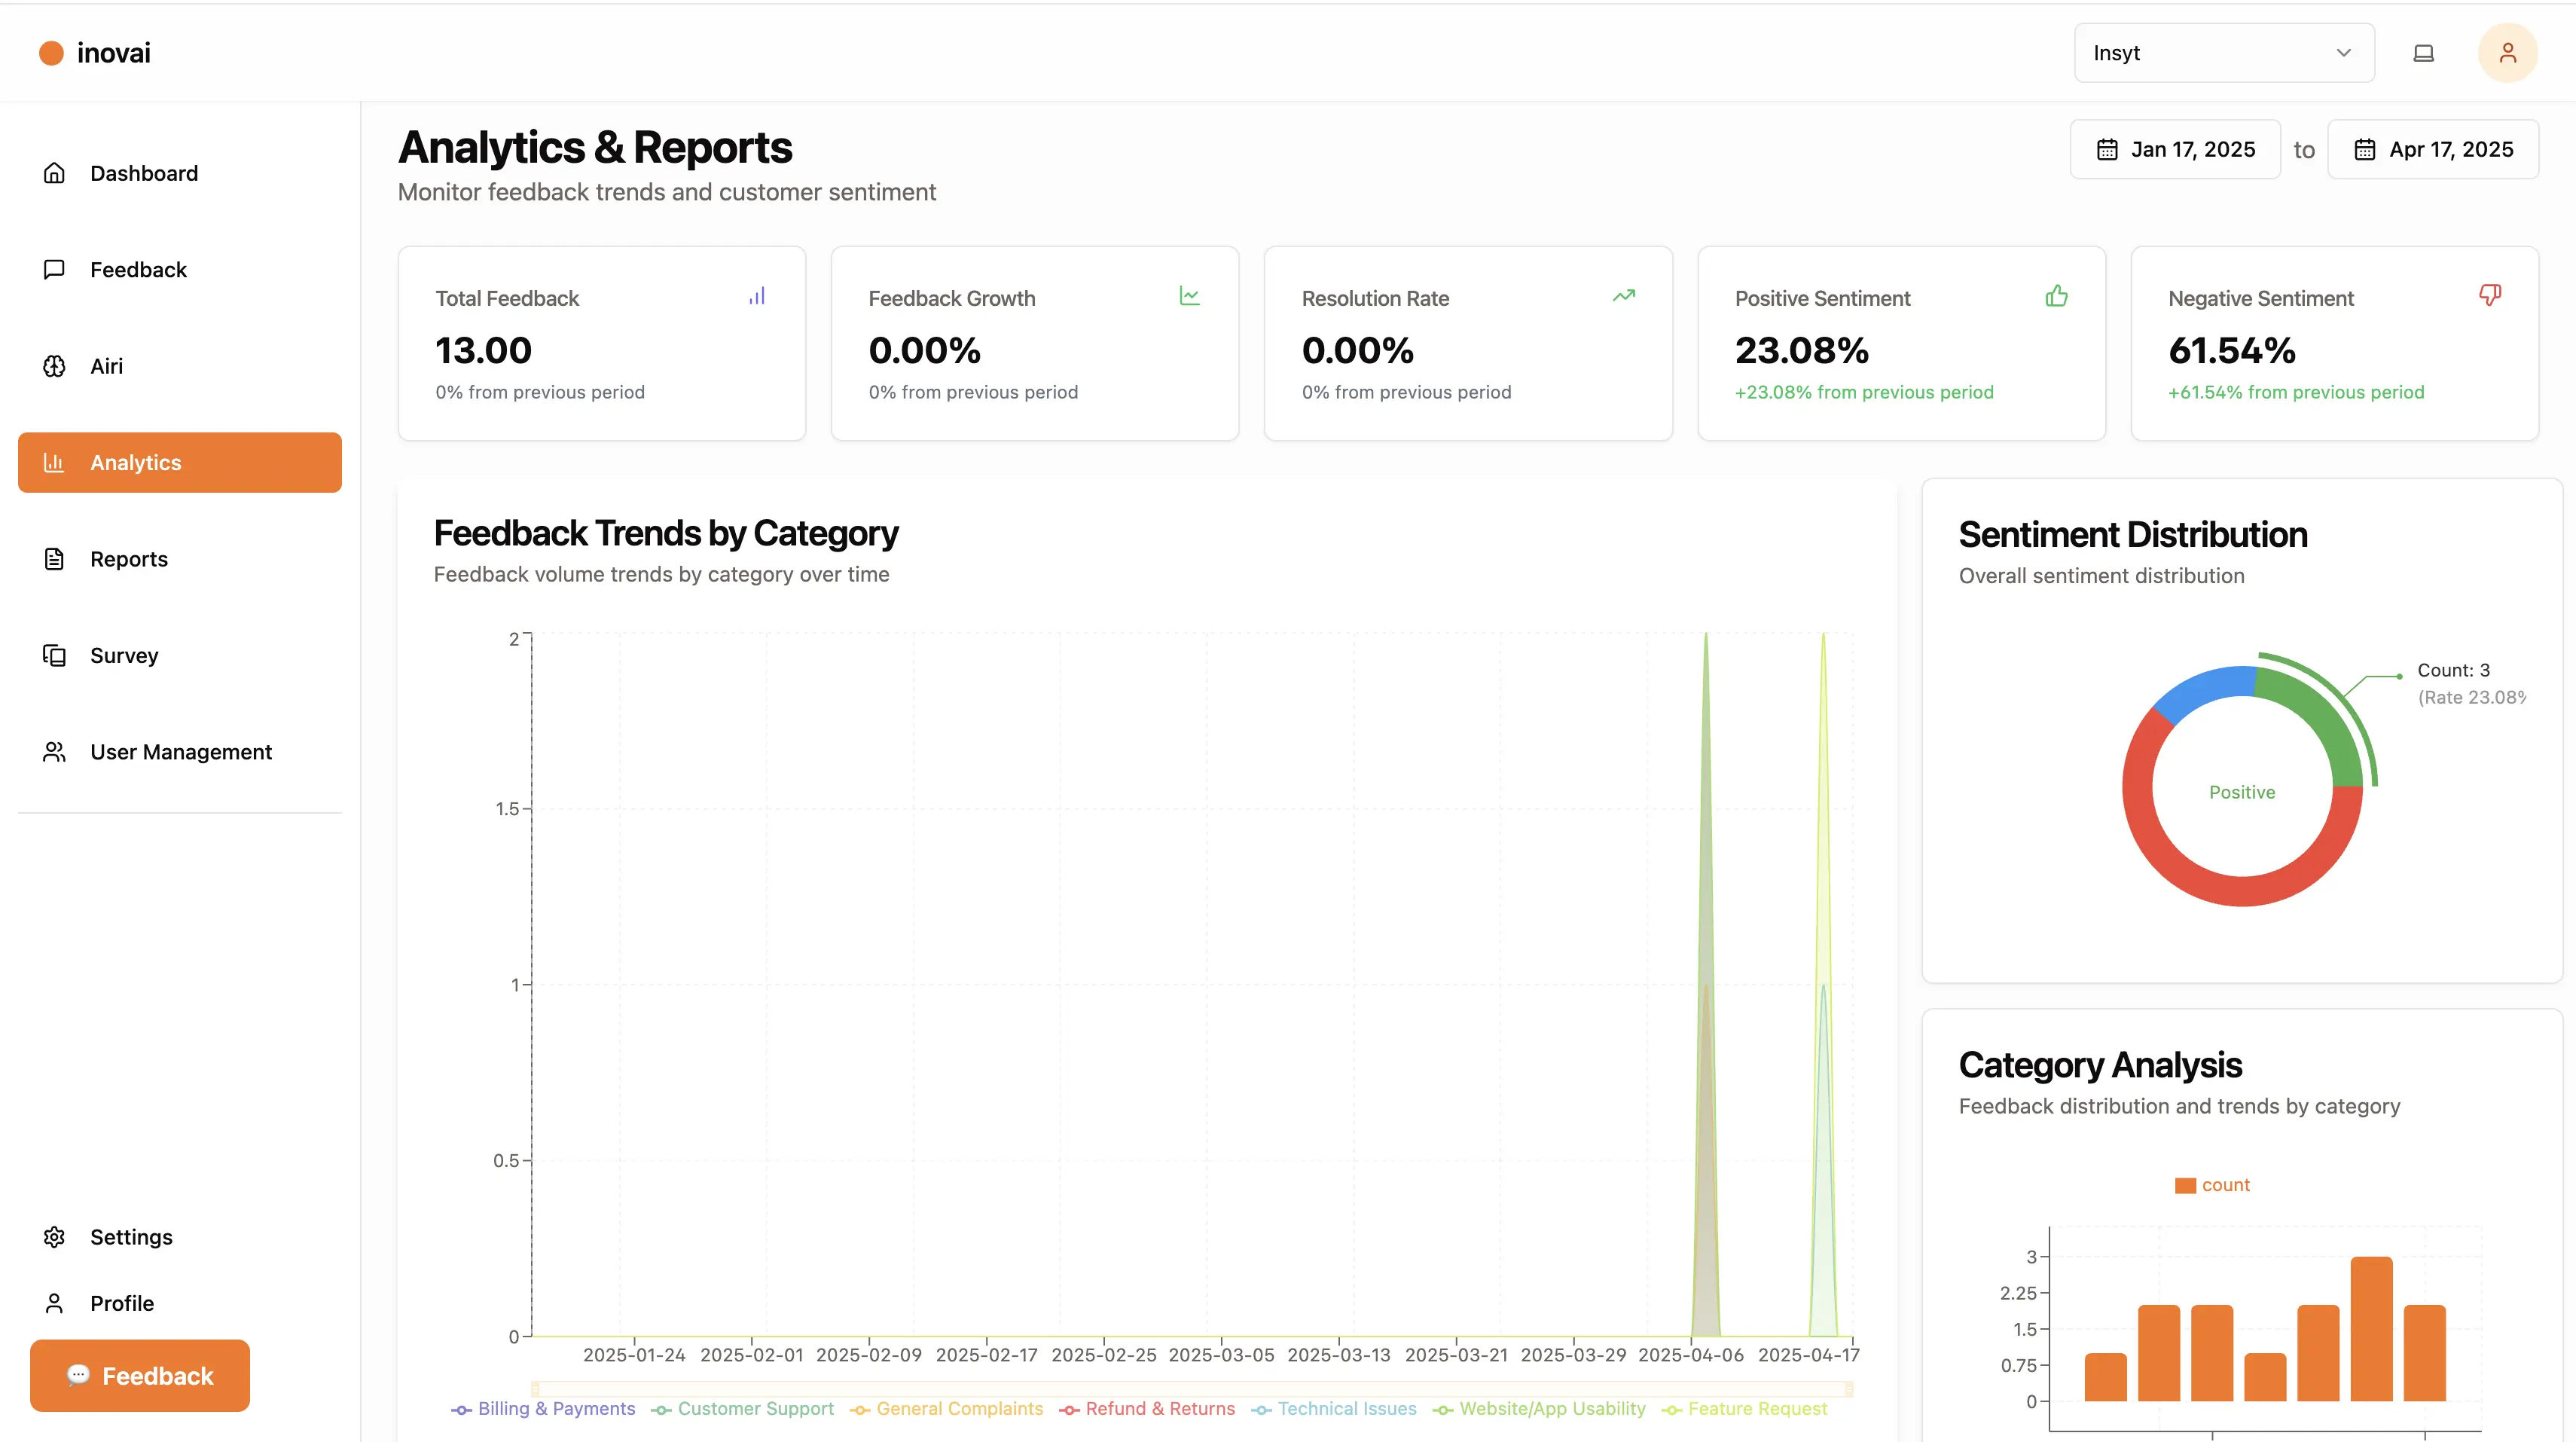Open the Settings gear icon
The height and width of the screenshot is (1442, 2576).
[x=55, y=1237]
